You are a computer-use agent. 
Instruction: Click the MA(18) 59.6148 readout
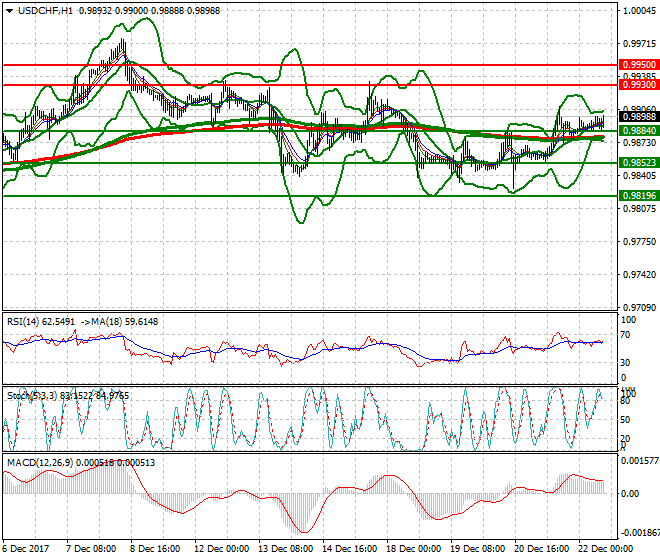pyautogui.click(x=119, y=322)
